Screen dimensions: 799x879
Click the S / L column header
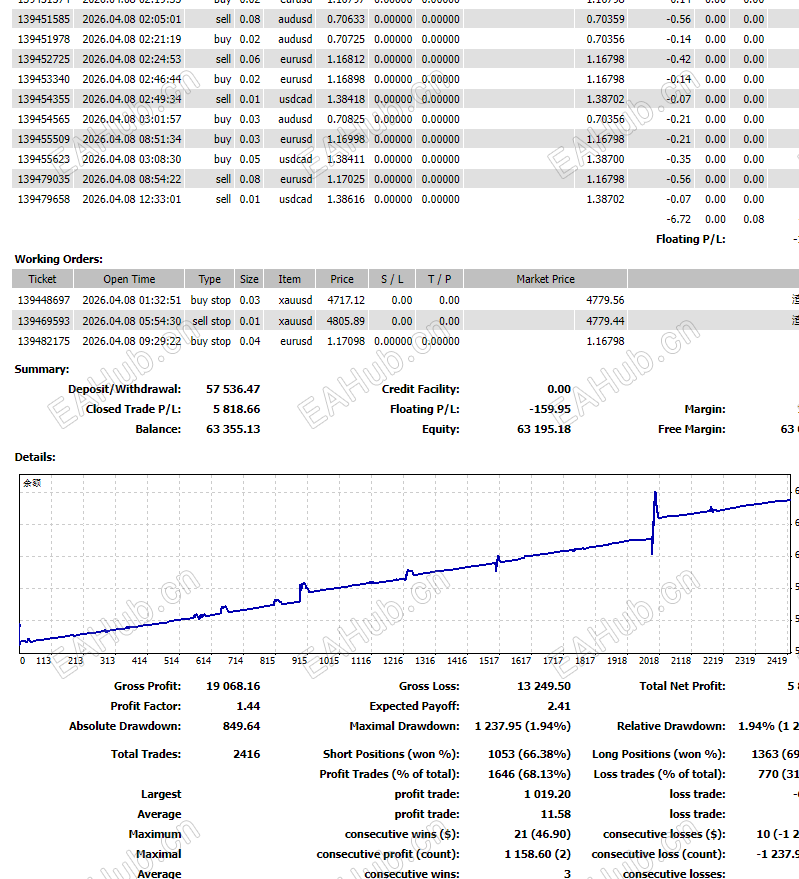point(392,279)
